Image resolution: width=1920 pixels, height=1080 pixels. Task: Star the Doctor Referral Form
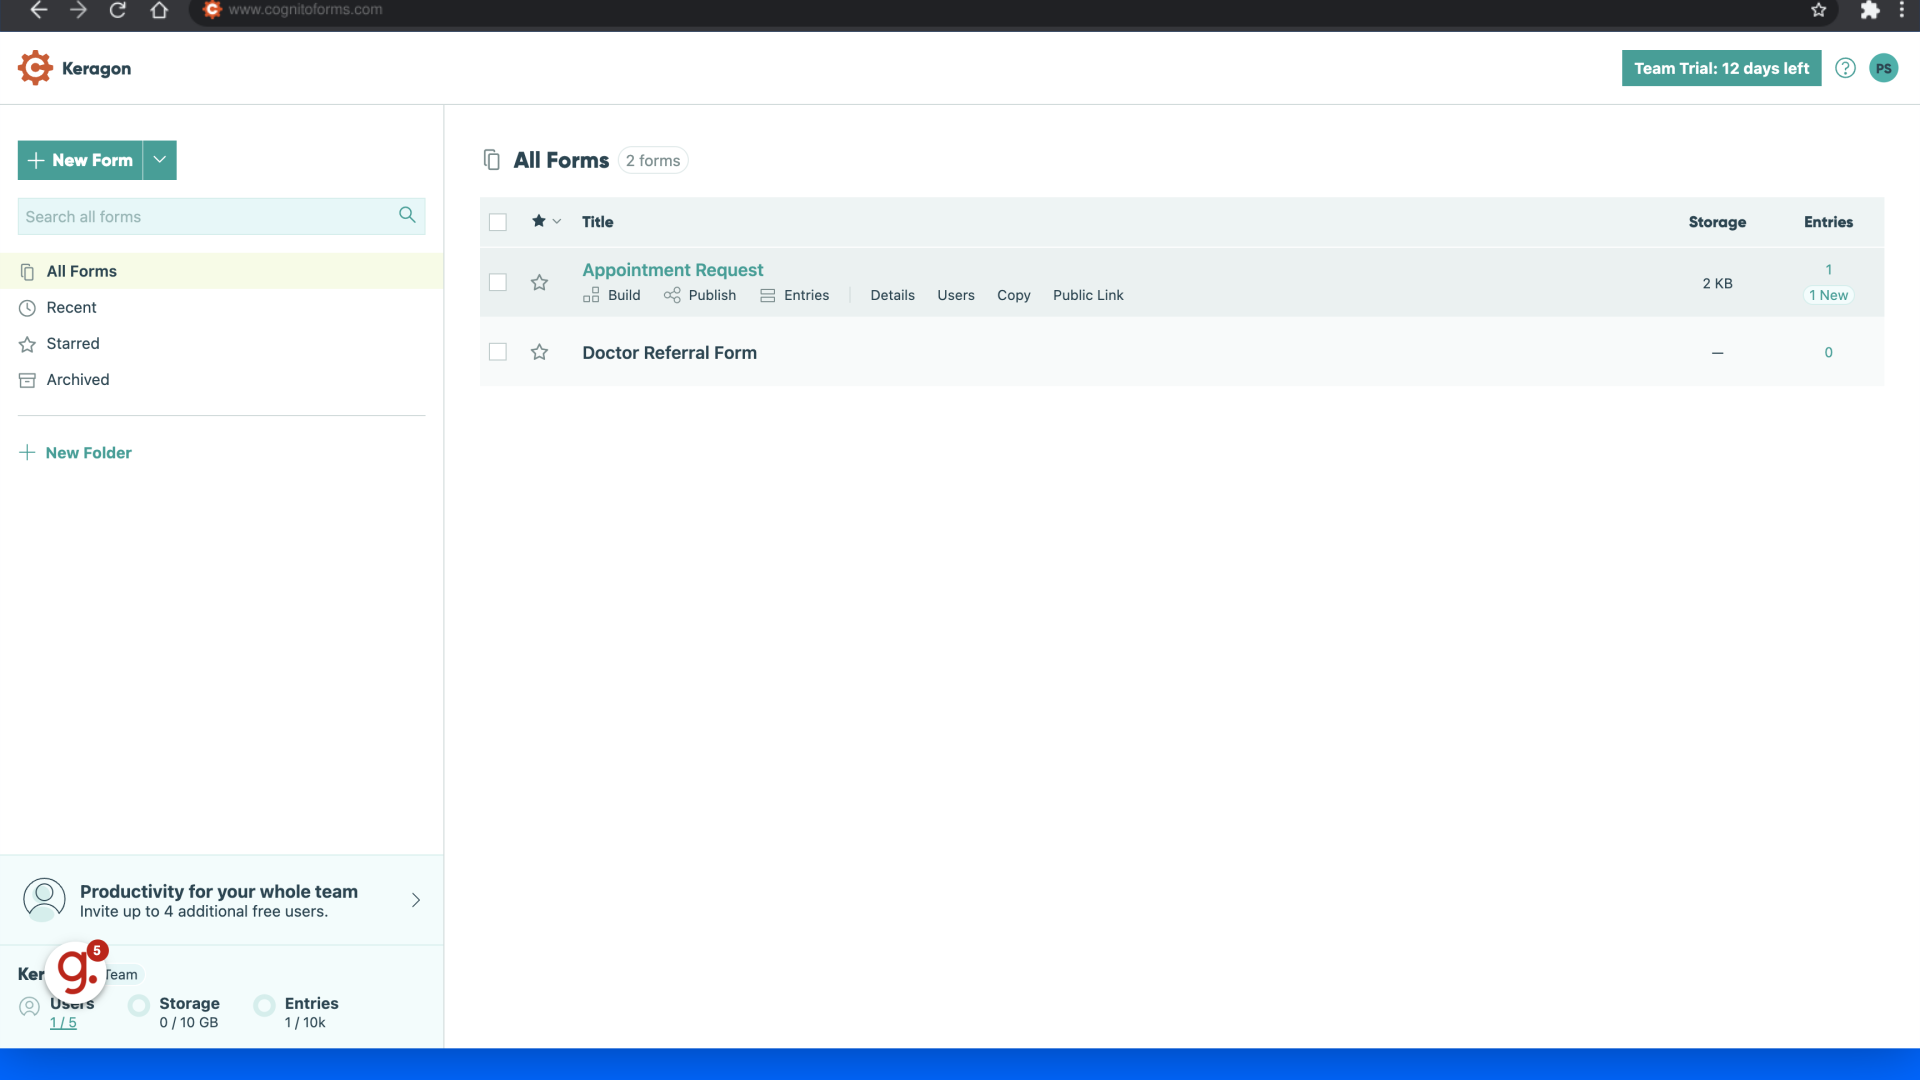[539, 352]
